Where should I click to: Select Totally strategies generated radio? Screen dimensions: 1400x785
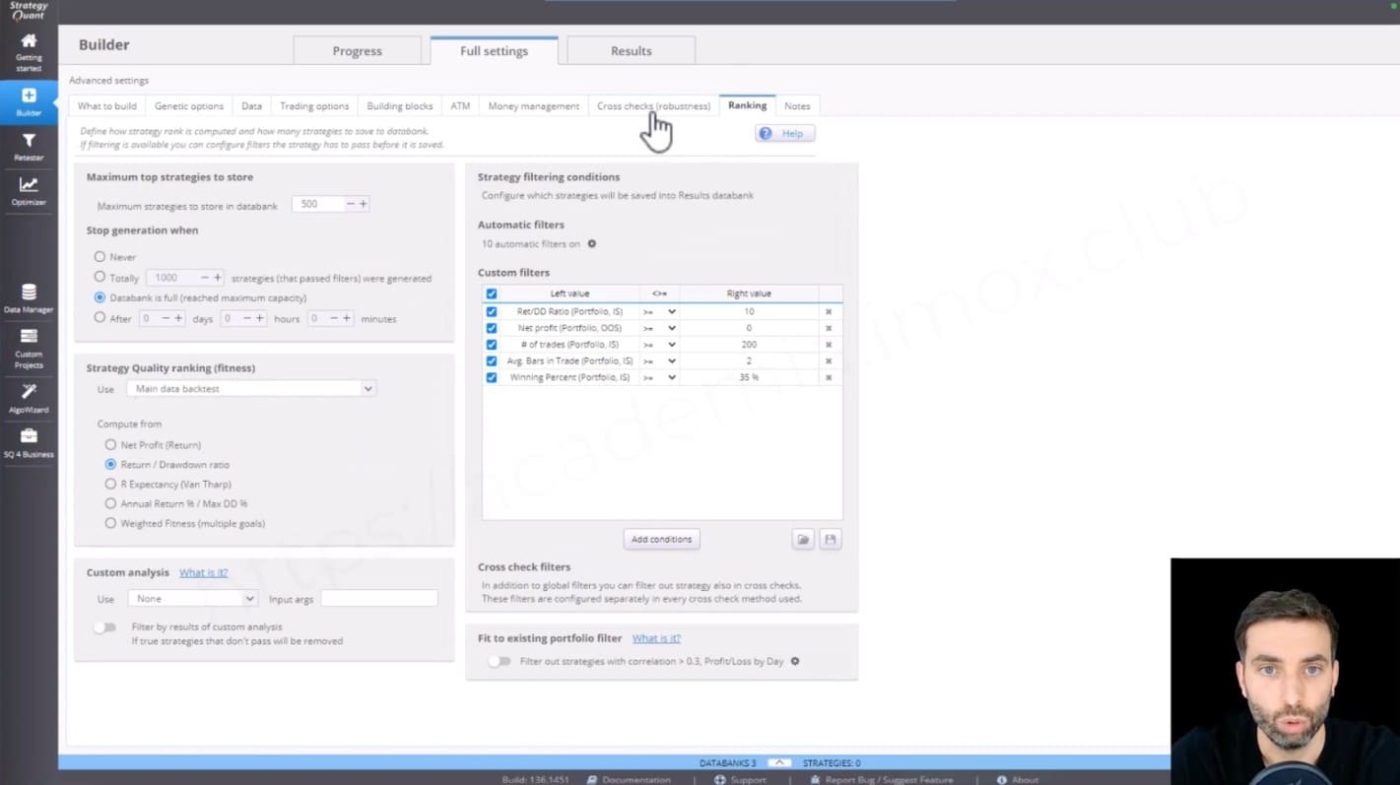99,277
